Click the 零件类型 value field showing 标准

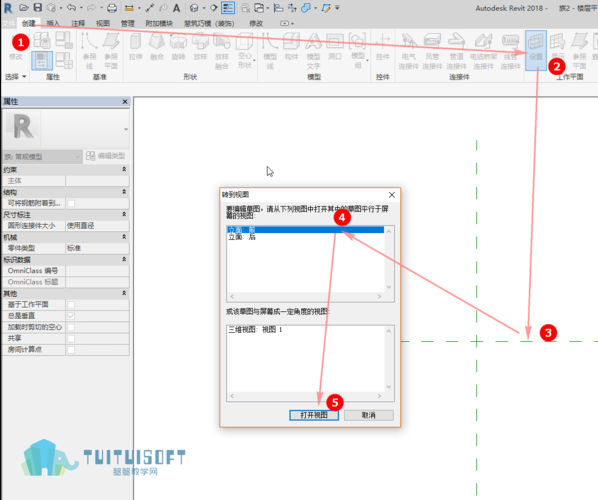[97, 248]
